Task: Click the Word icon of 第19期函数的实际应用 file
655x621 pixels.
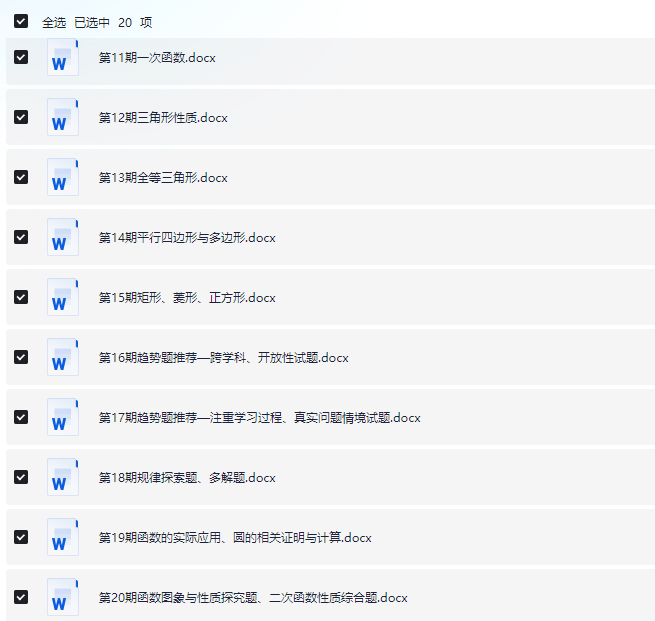Action: (x=63, y=537)
